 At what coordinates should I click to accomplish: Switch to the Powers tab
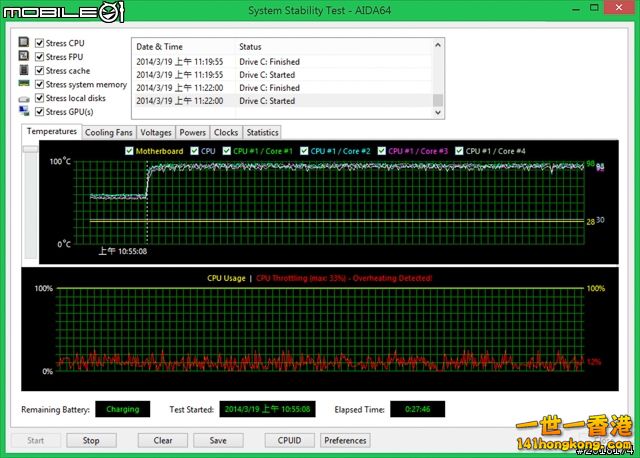pos(192,133)
